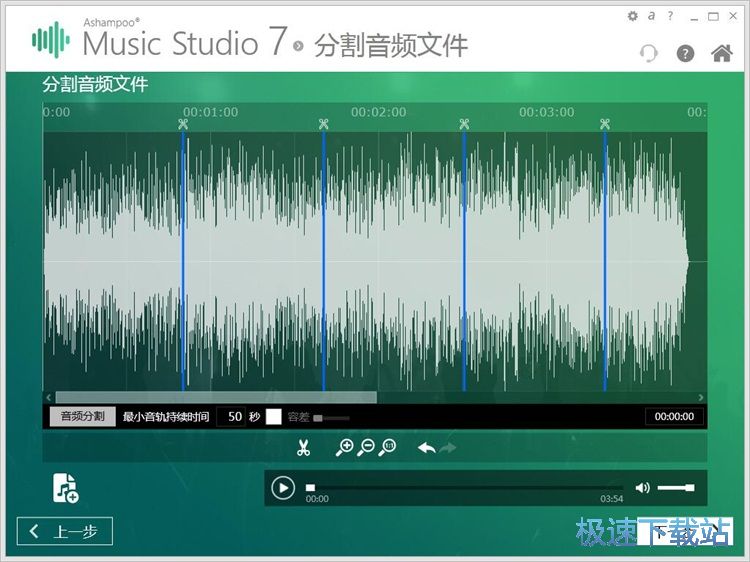This screenshot has height=562, width=750.
Task: Click the 00:02:00 ruler label
Action: [378, 112]
